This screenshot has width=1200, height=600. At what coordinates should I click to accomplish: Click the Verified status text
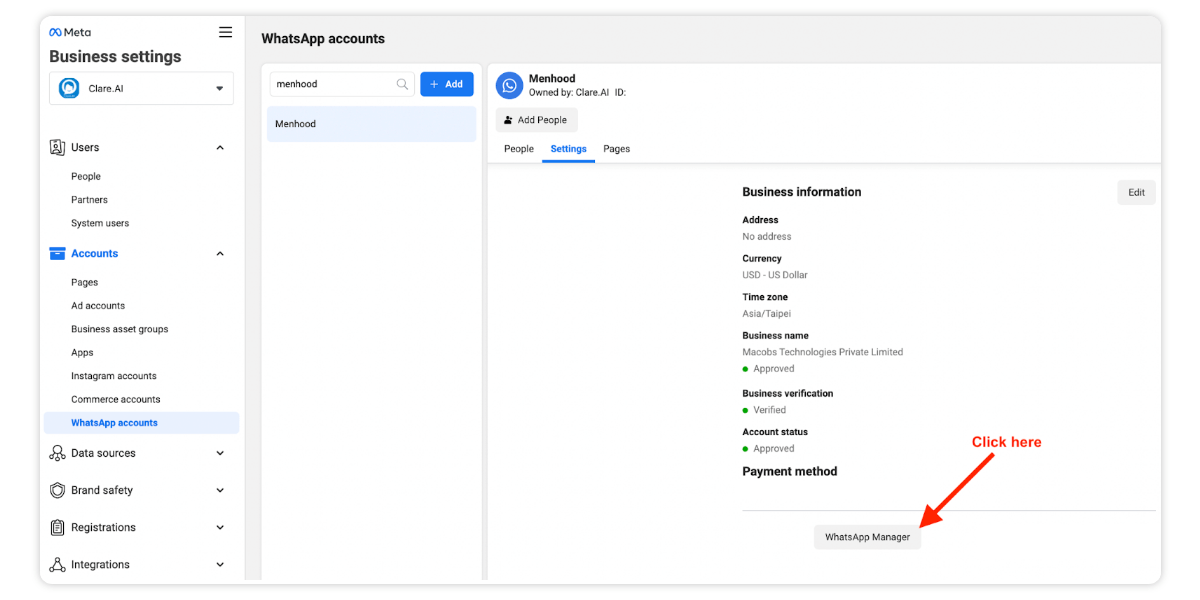770,410
